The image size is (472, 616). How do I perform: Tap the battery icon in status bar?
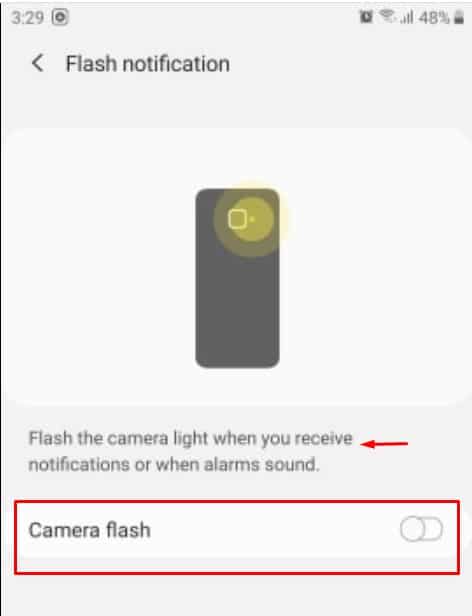[x=459, y=17]
